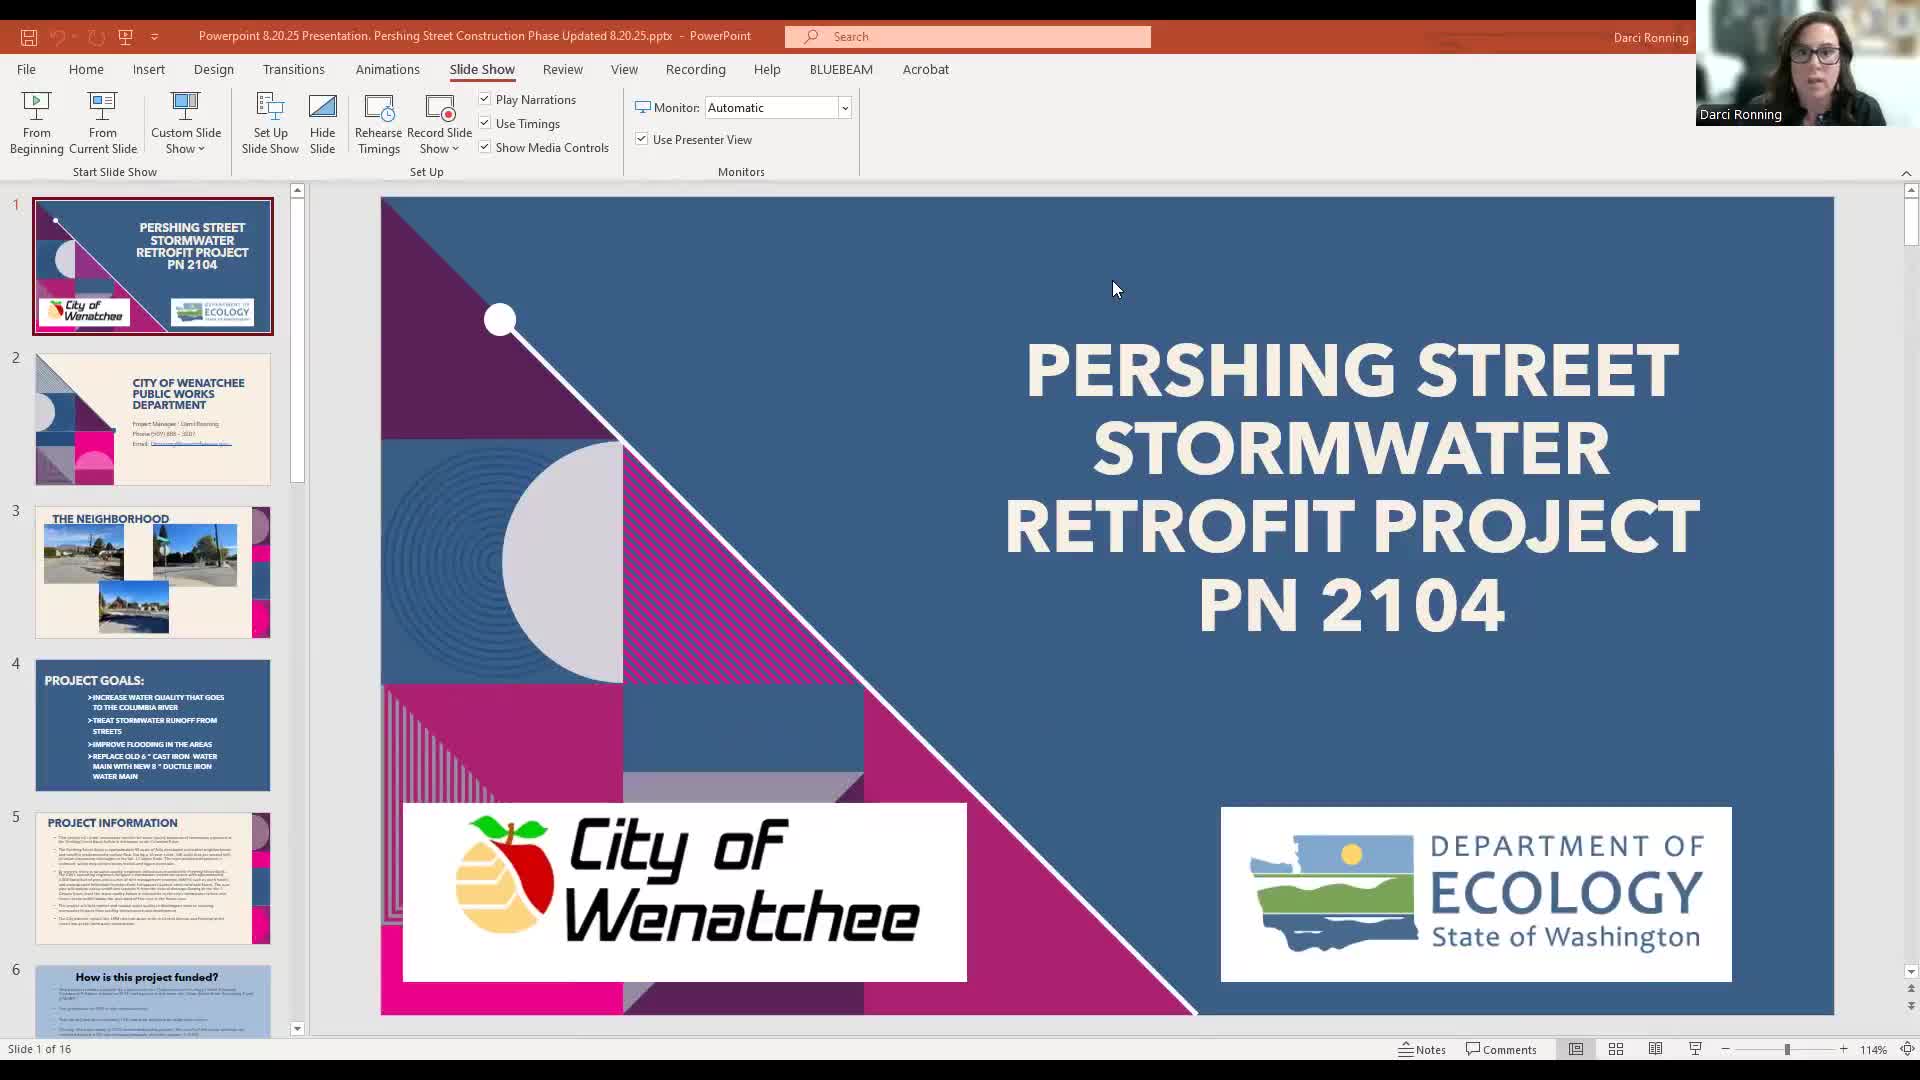The image size is (1920, 1080).
Task: Uncheck Play Narrations
Action: [x=485, y=99]
